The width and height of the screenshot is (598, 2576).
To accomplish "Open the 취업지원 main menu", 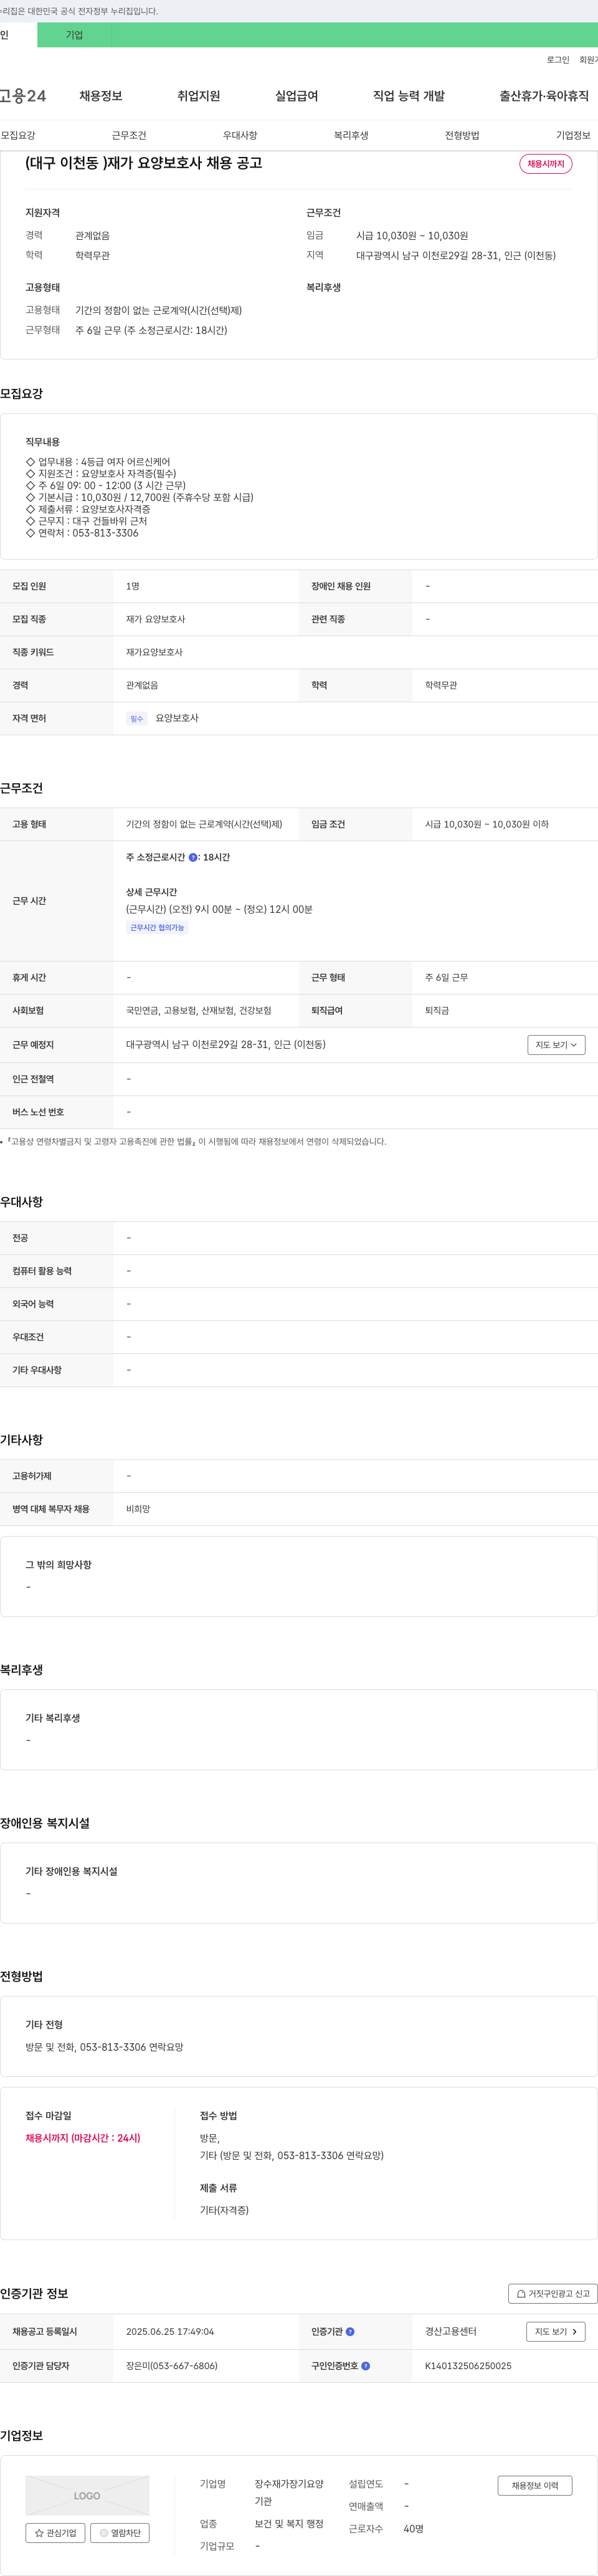I will [x=198, y=96].
